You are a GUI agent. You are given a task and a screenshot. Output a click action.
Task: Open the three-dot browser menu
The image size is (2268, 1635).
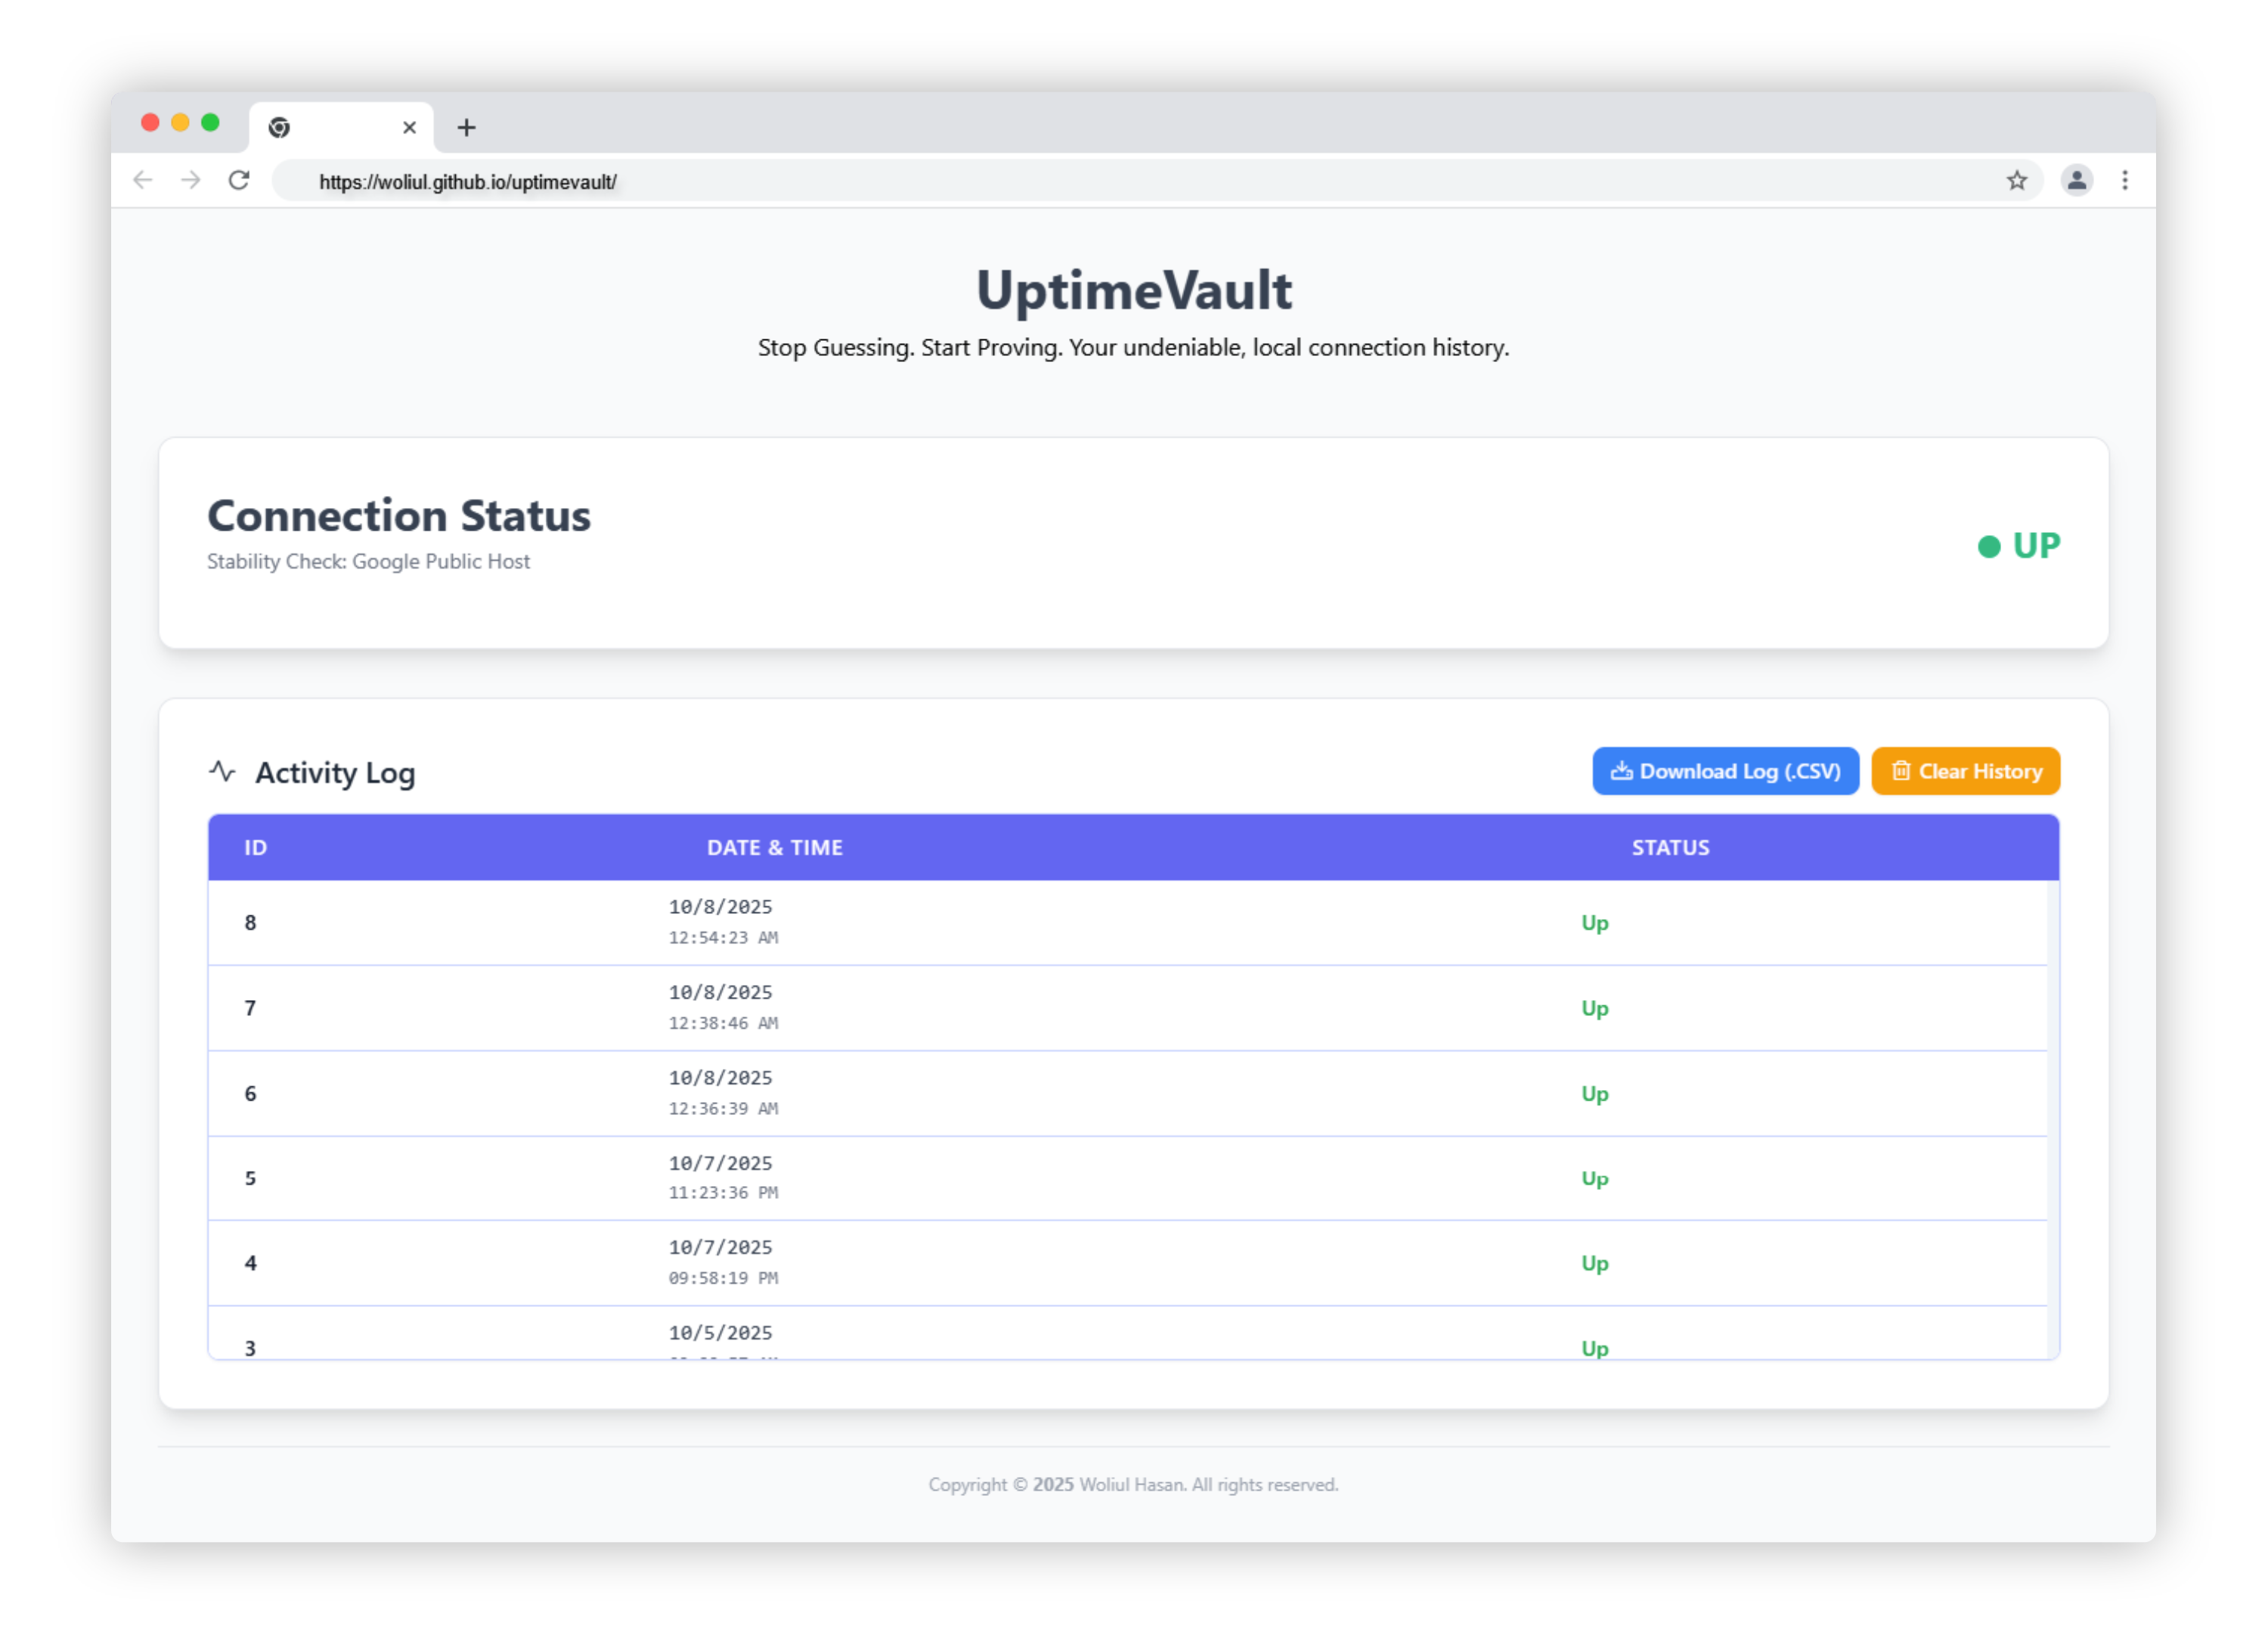(2125, 180)
